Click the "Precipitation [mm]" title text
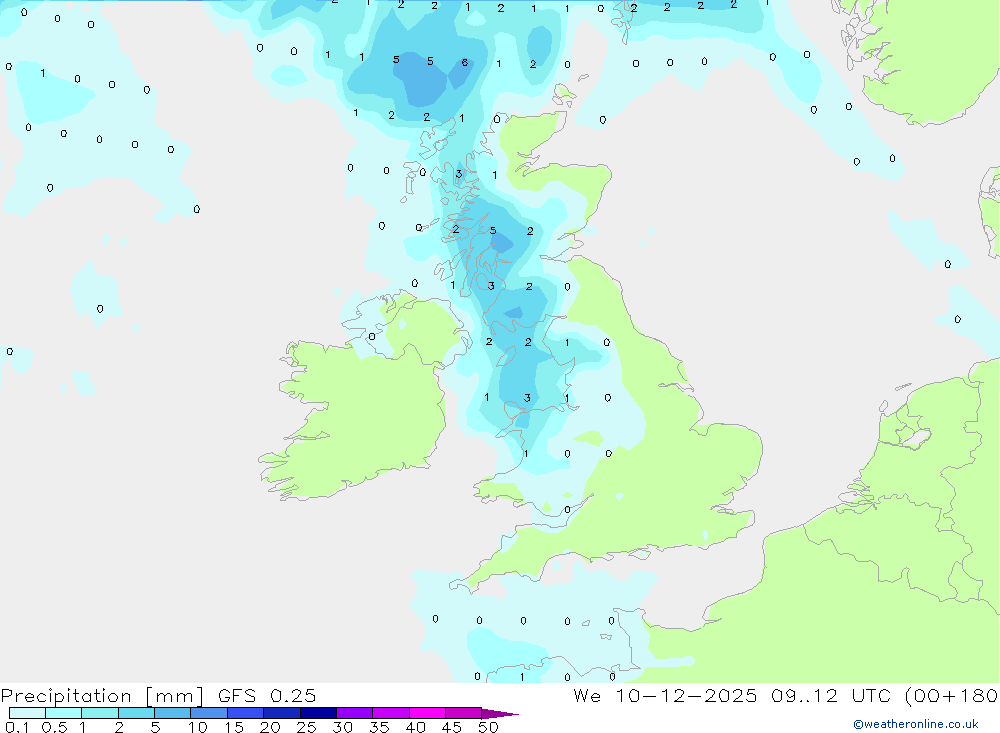The width and height of the screenshot is (1000, 733). (102, 696)
